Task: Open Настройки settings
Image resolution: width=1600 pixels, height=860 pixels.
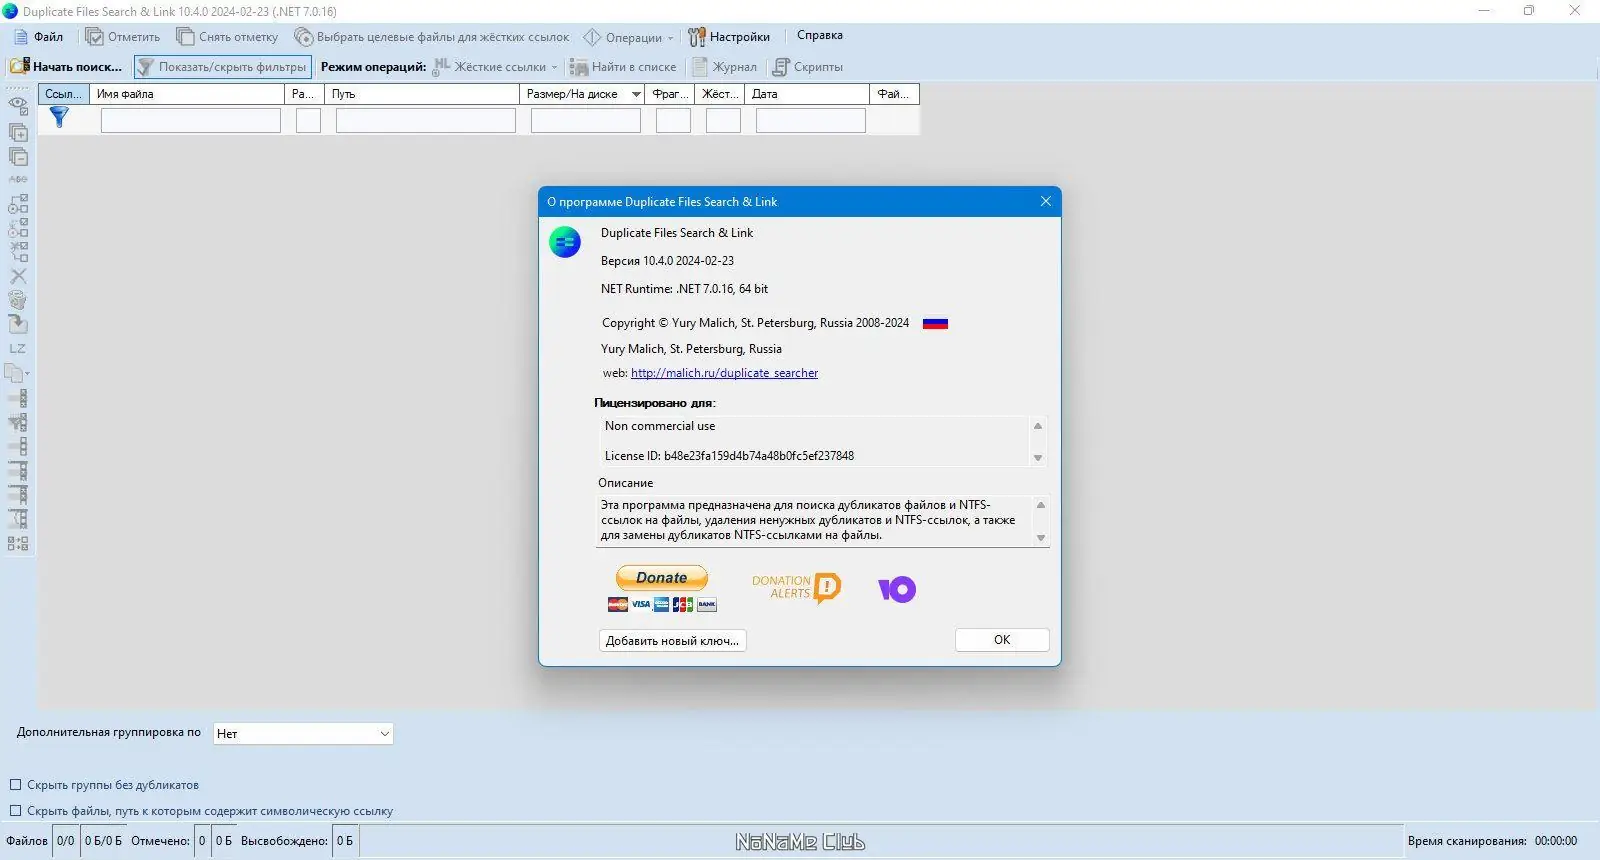Action: coord(729,37)
